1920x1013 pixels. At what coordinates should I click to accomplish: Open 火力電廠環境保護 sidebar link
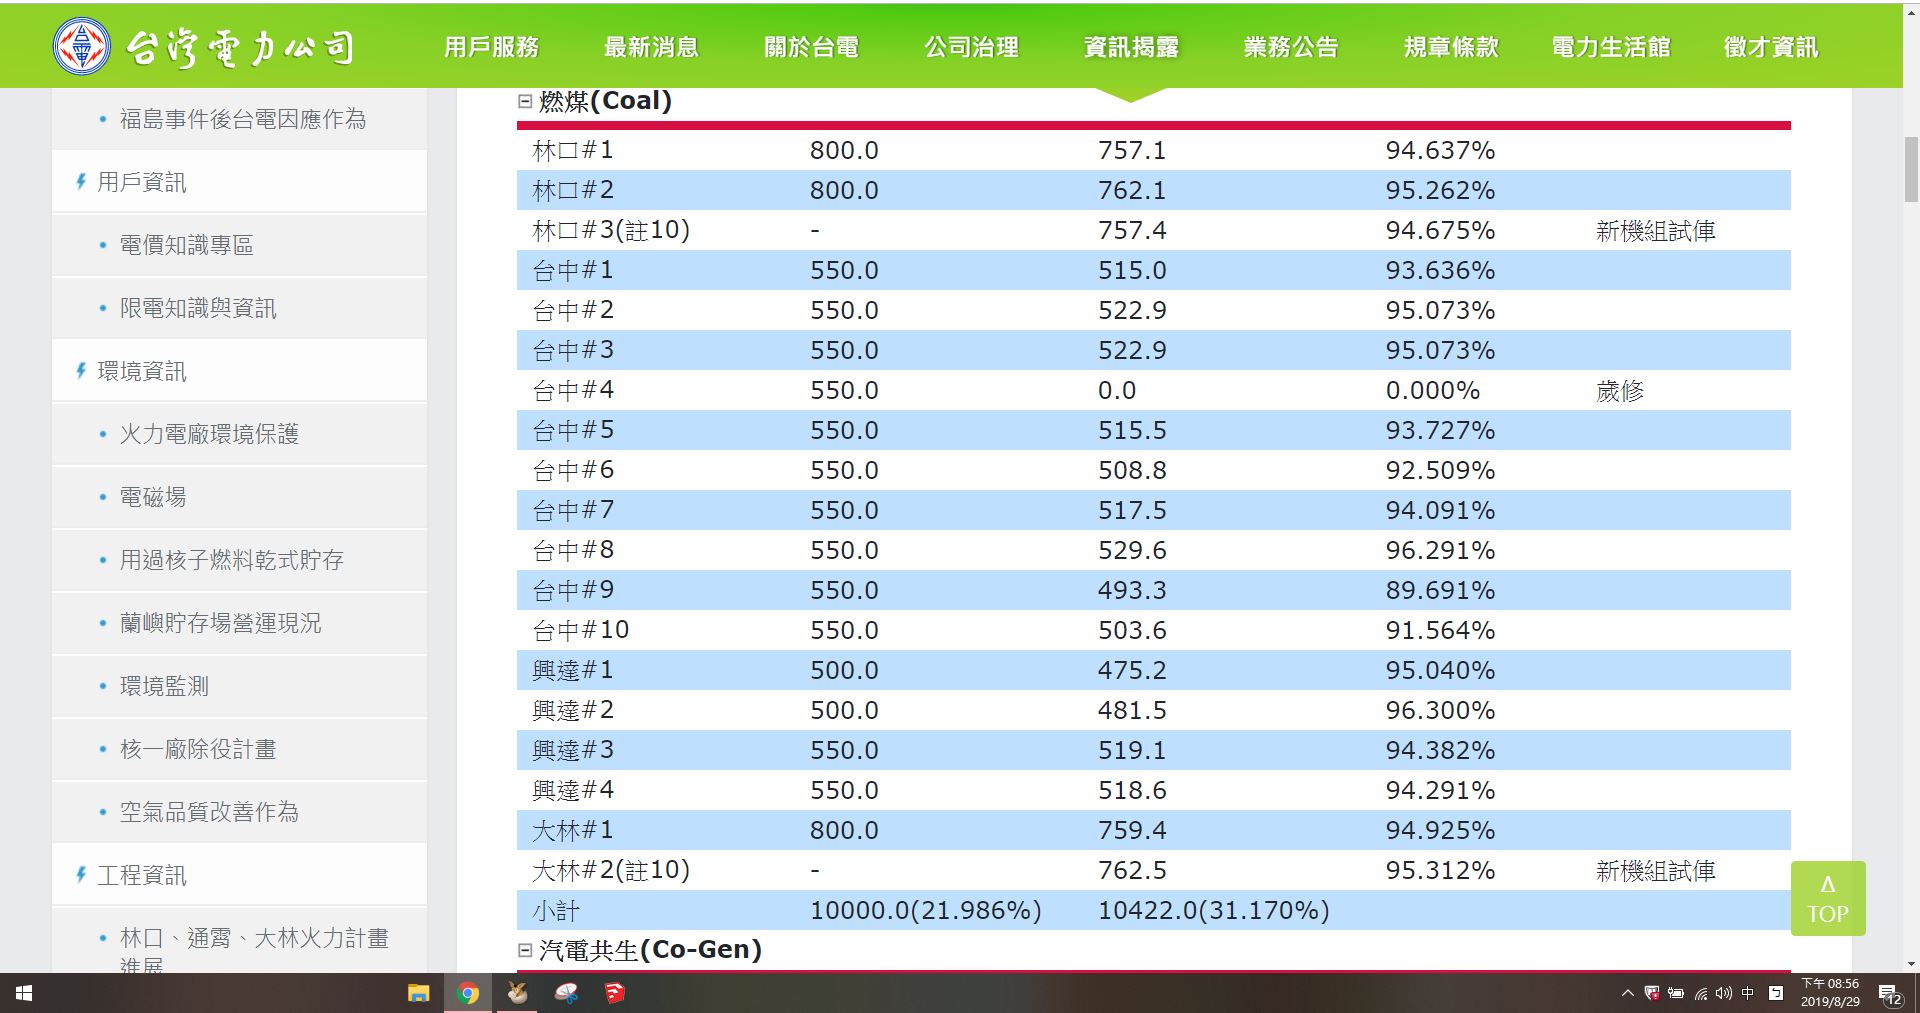click(209, 434)
